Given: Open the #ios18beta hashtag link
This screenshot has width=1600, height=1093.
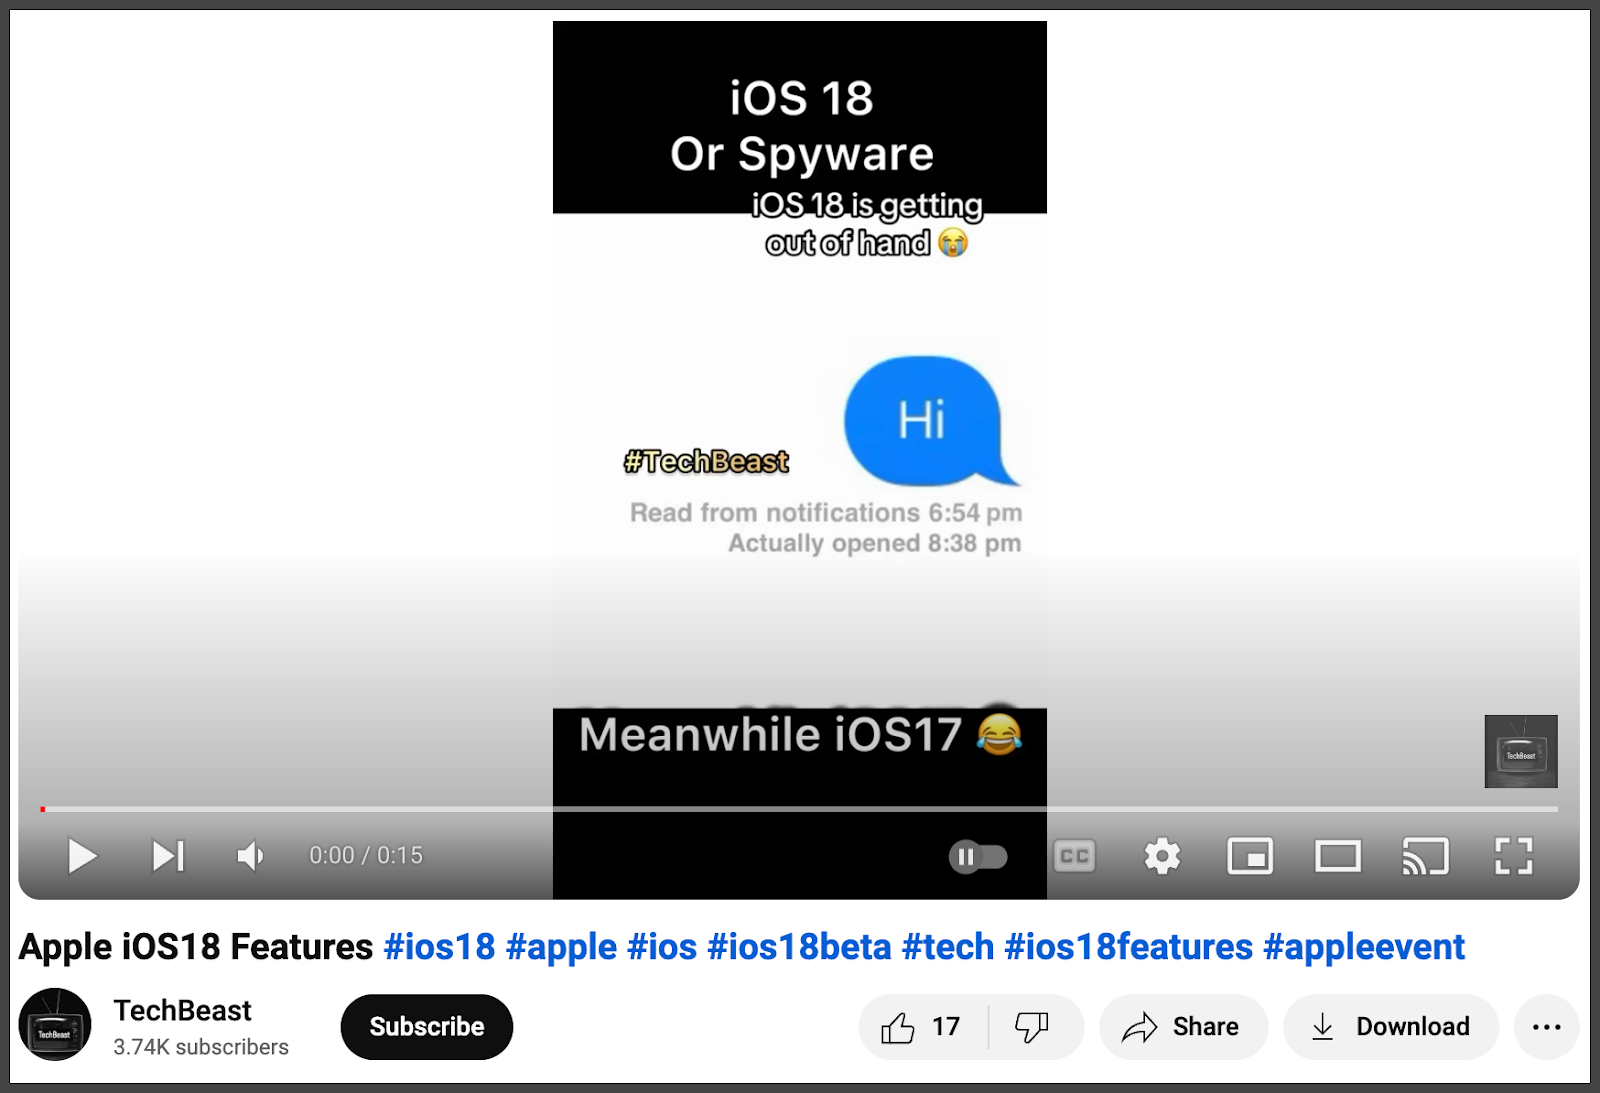Looking at the screenshot, I should pos(799,947).
